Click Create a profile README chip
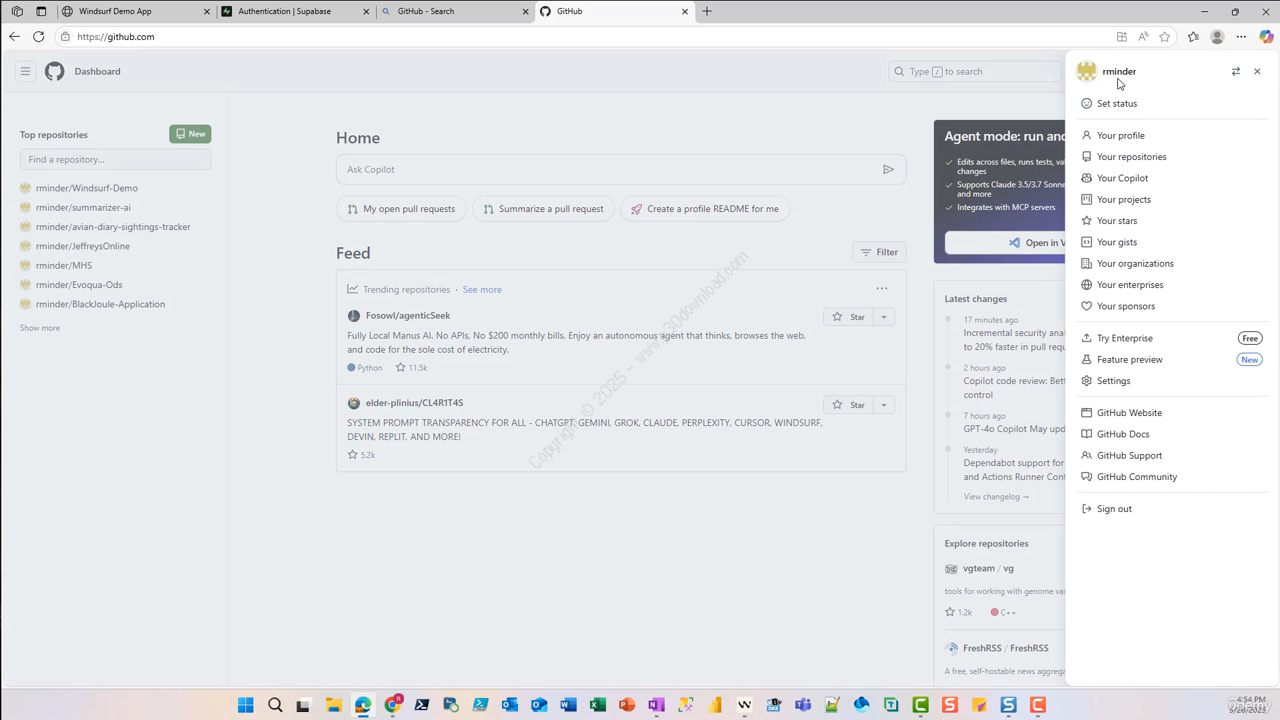Screen dimensions: 1280x720 705,209
